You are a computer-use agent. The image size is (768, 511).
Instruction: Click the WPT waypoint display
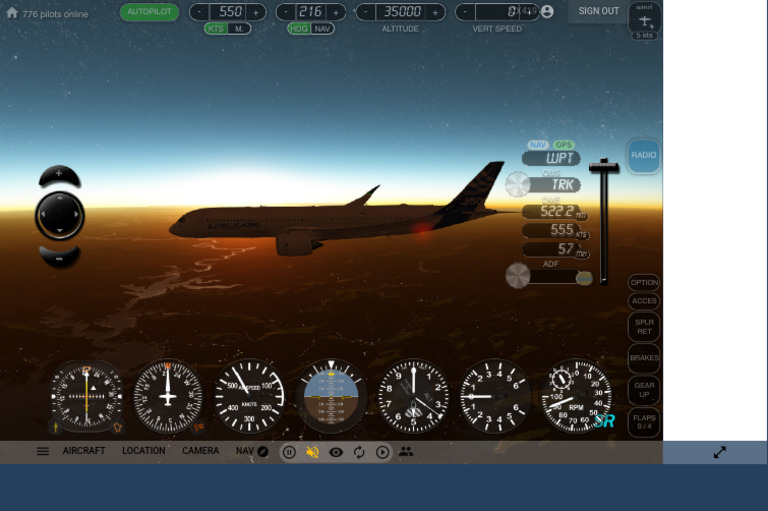(551, 158)
